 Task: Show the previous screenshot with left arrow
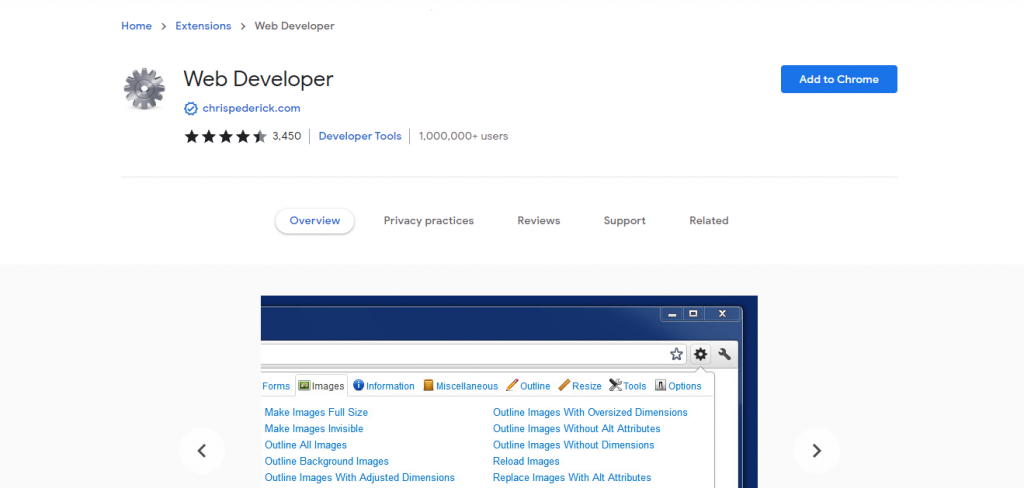202,451
